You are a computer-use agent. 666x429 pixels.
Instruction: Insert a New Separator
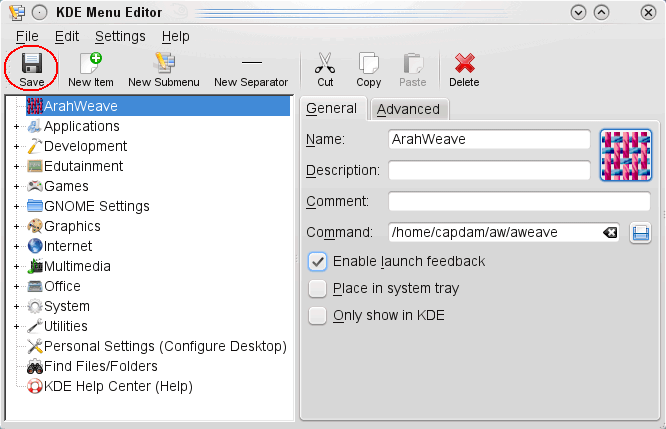click(x=251, y=70)
